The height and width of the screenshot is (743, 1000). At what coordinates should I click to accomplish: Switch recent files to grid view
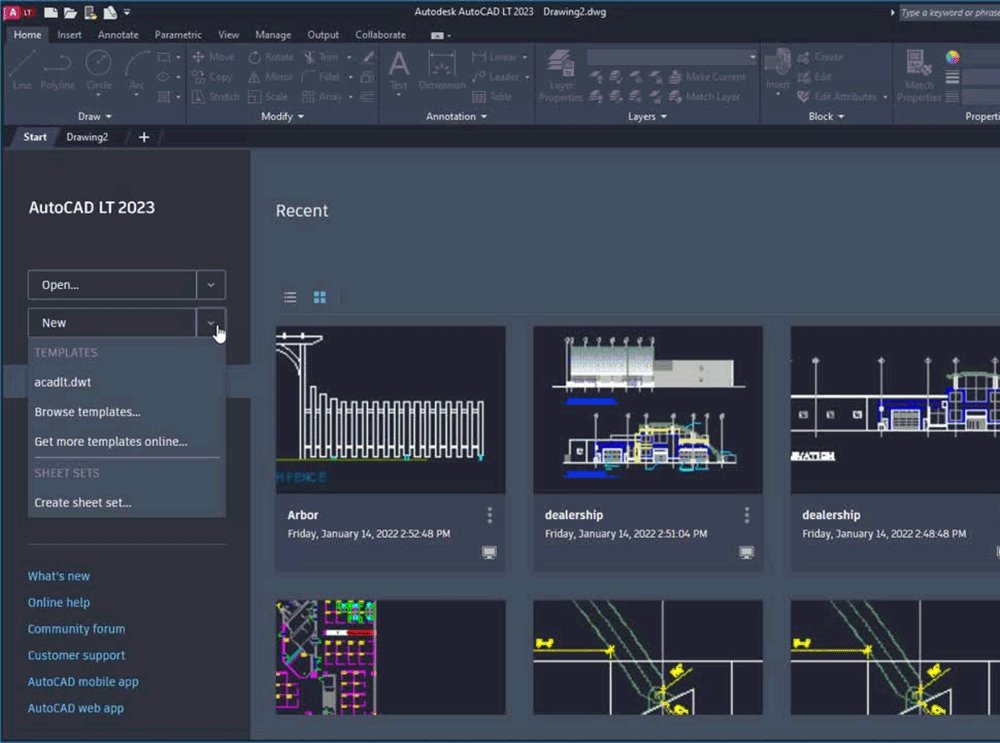tap(320, 297)
